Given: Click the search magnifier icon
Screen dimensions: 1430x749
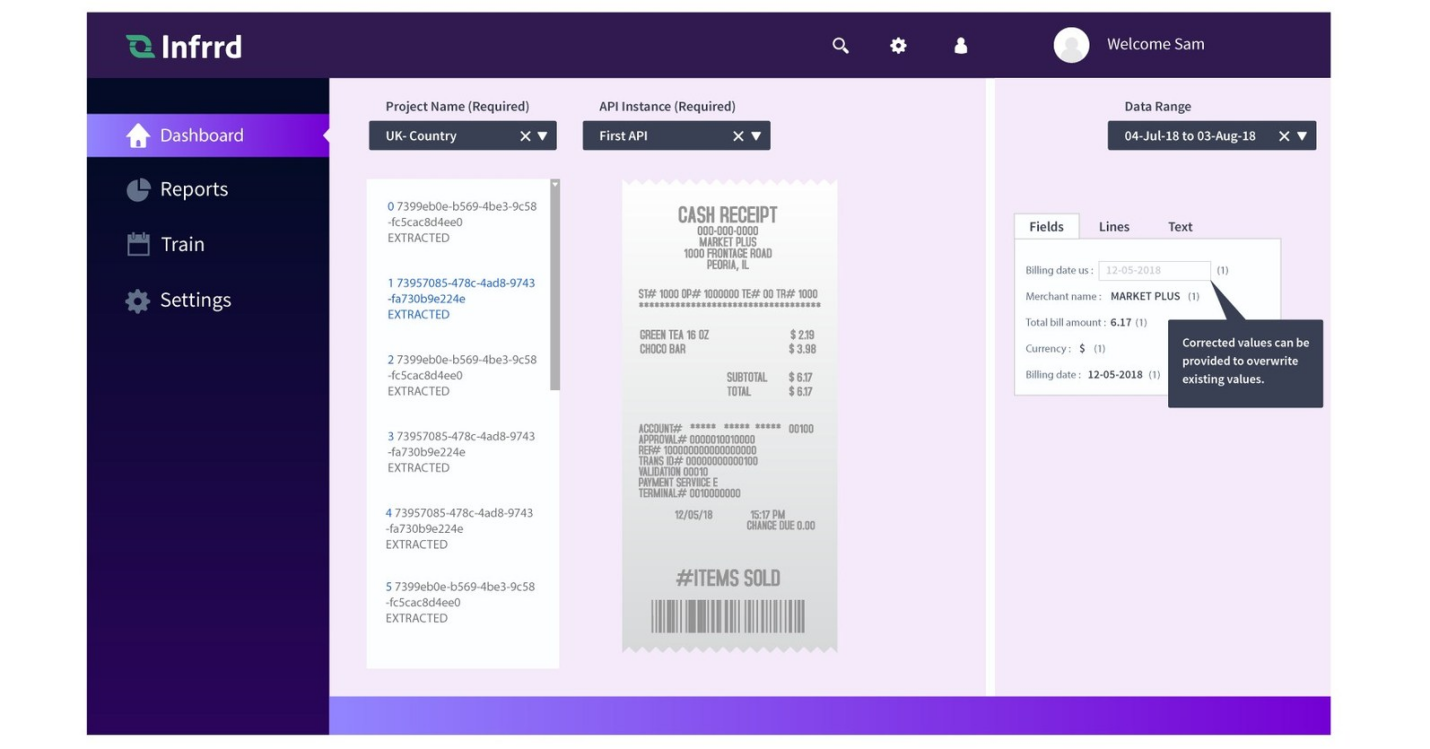Looking at the screenshot, I should [840, 45].
